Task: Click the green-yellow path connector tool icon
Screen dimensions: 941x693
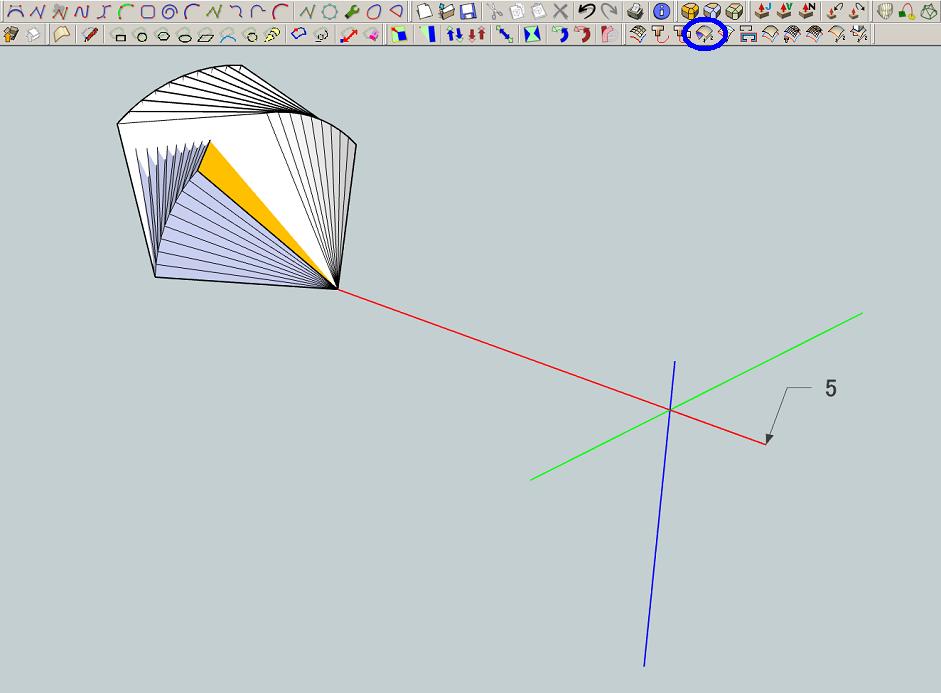Action: 906,11
